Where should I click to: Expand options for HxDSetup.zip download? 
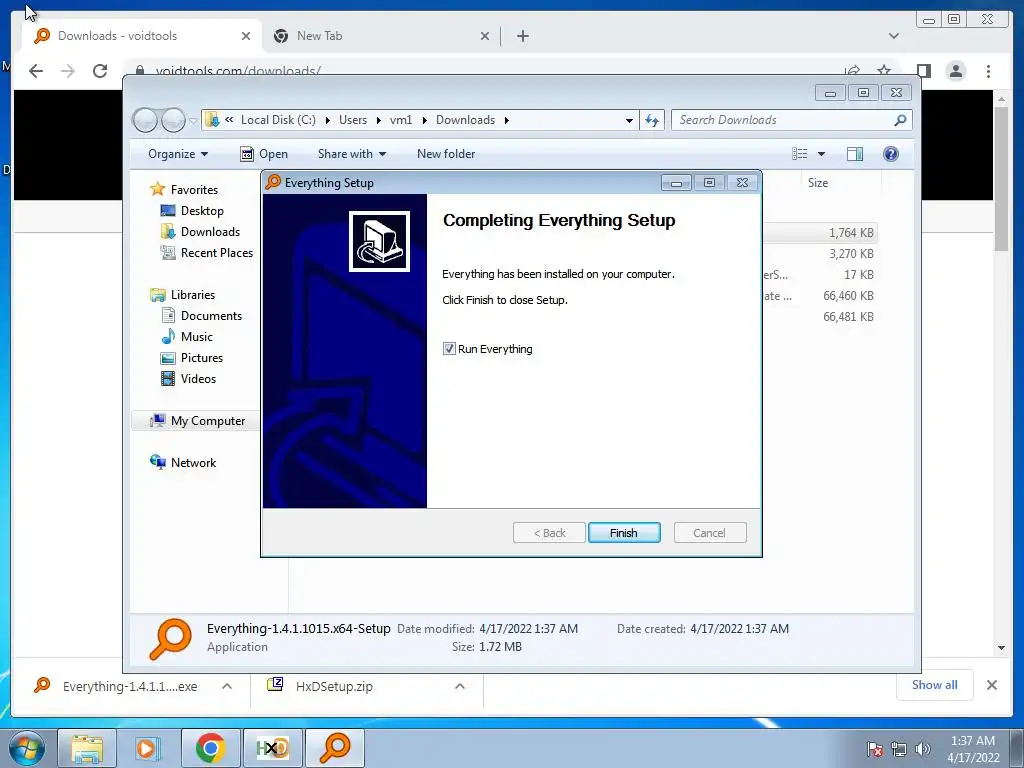click(460, 686)
